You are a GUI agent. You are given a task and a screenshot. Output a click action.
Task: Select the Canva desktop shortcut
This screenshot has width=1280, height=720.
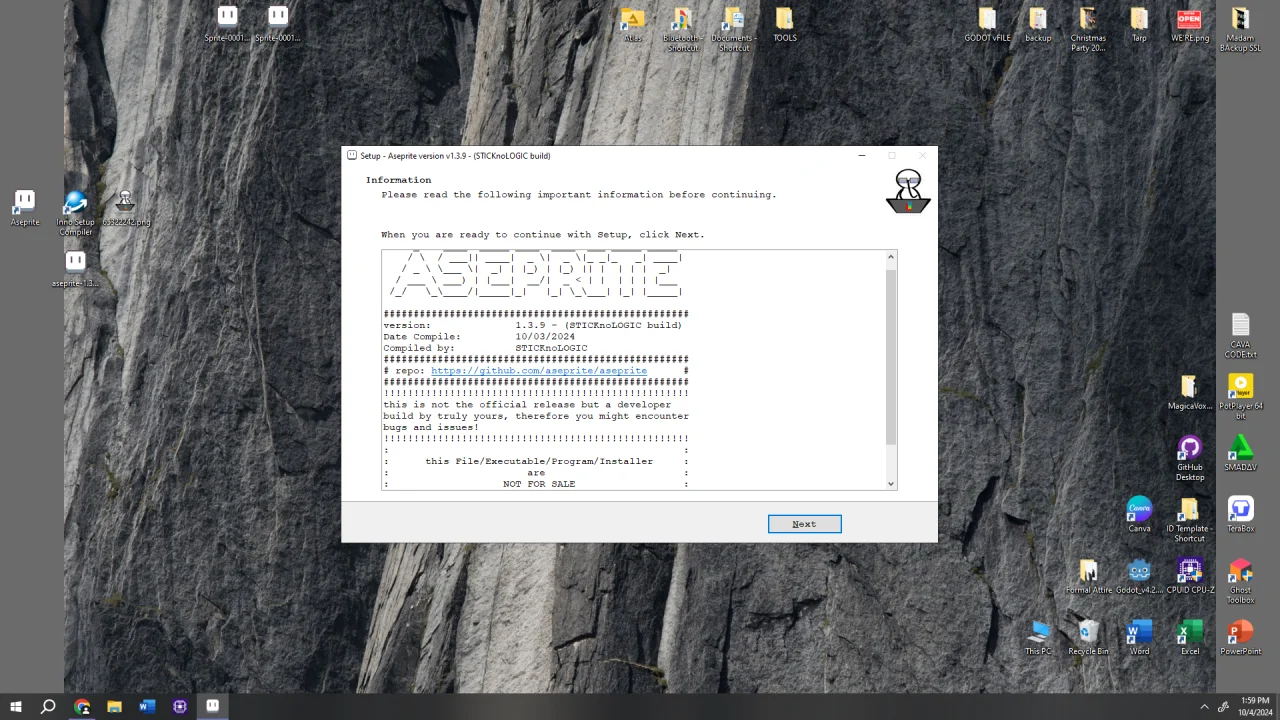coord(1139,515)
